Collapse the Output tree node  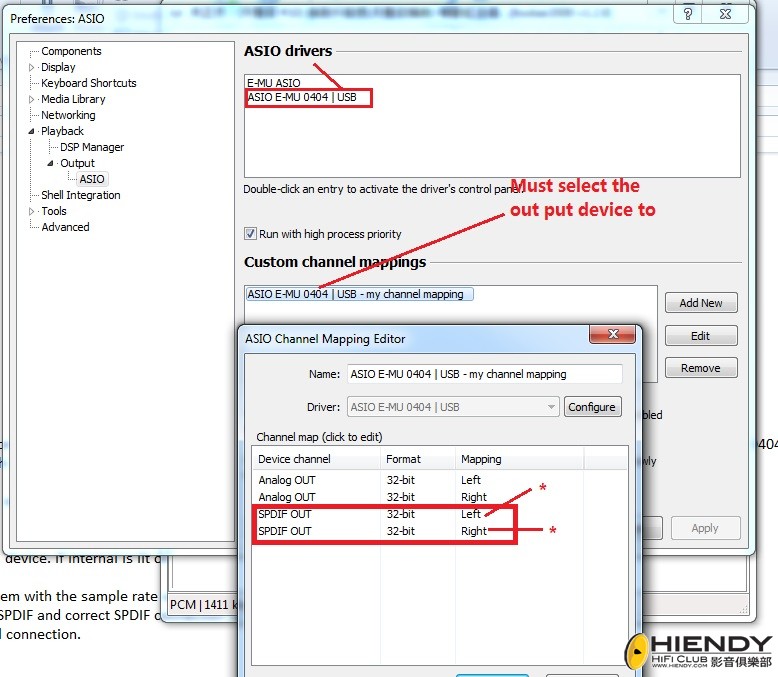tap(51, 163)
